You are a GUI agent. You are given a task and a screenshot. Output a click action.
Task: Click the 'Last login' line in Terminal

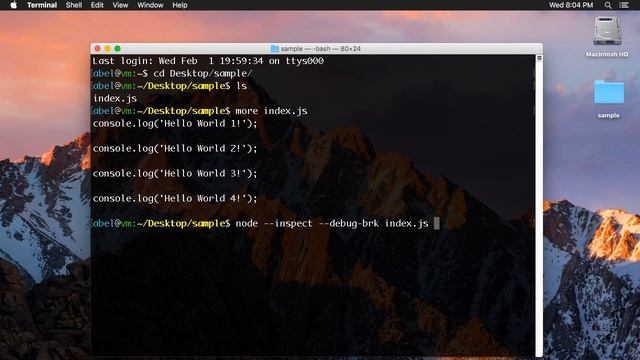click(x=208, y=61)
